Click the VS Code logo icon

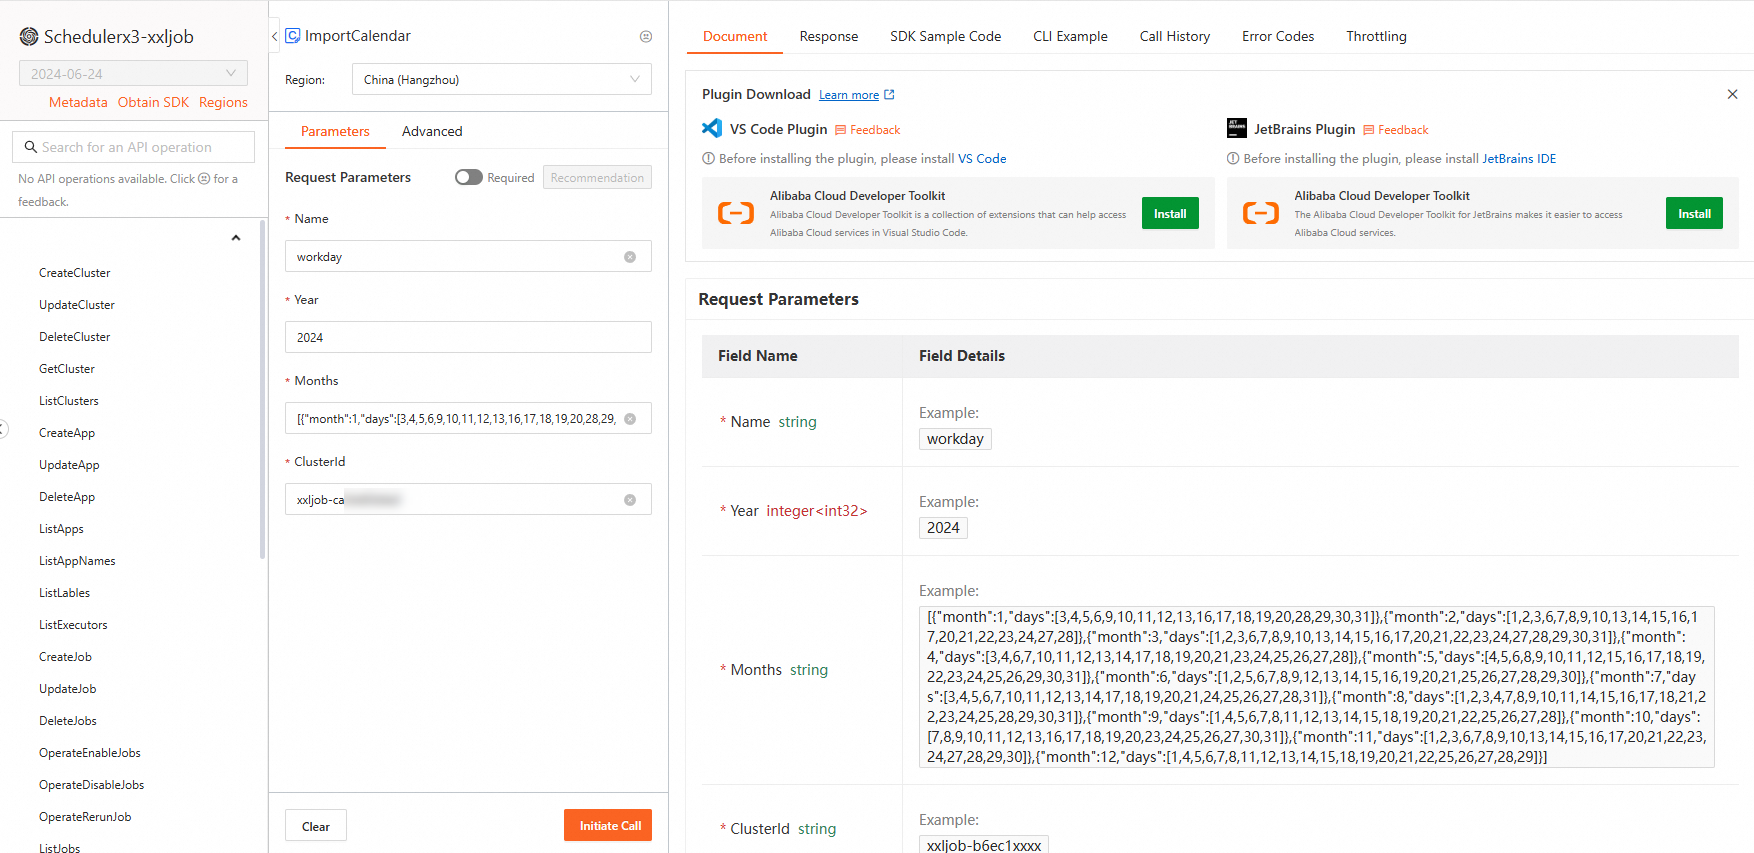(x=712, y=128)
